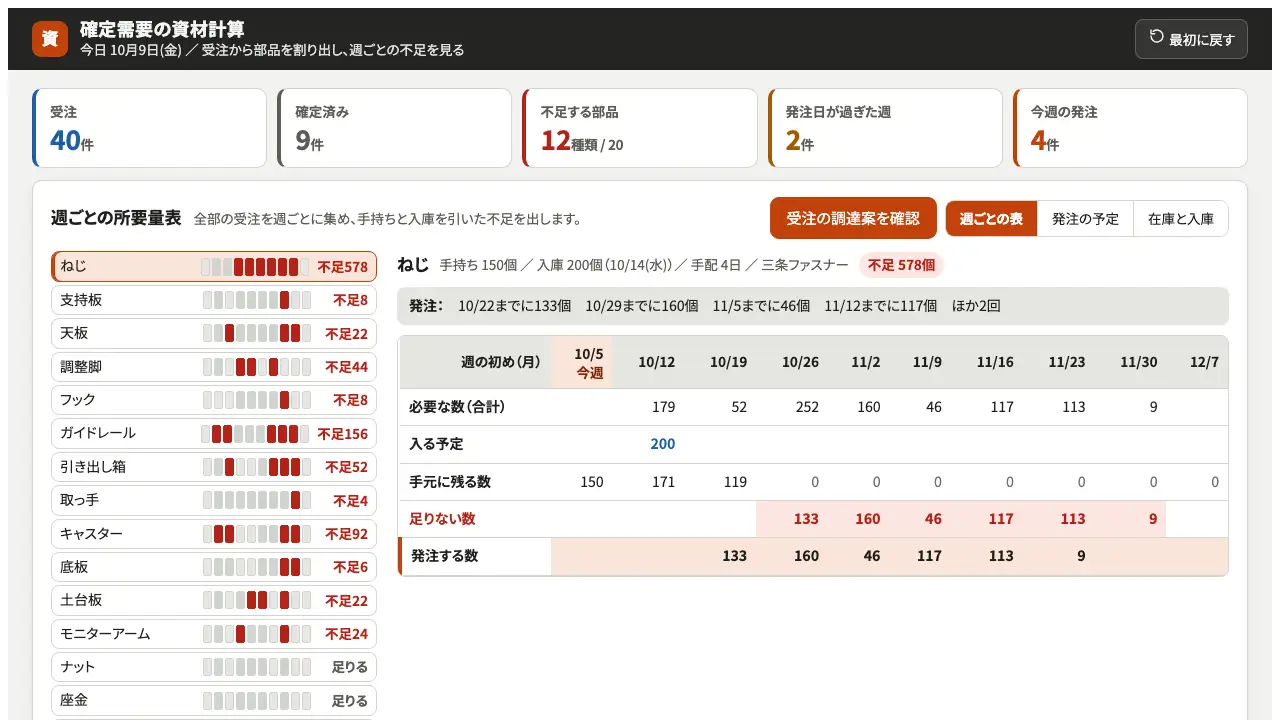
Task: Select the 取っ手 part row
Action: coord(214,500)
